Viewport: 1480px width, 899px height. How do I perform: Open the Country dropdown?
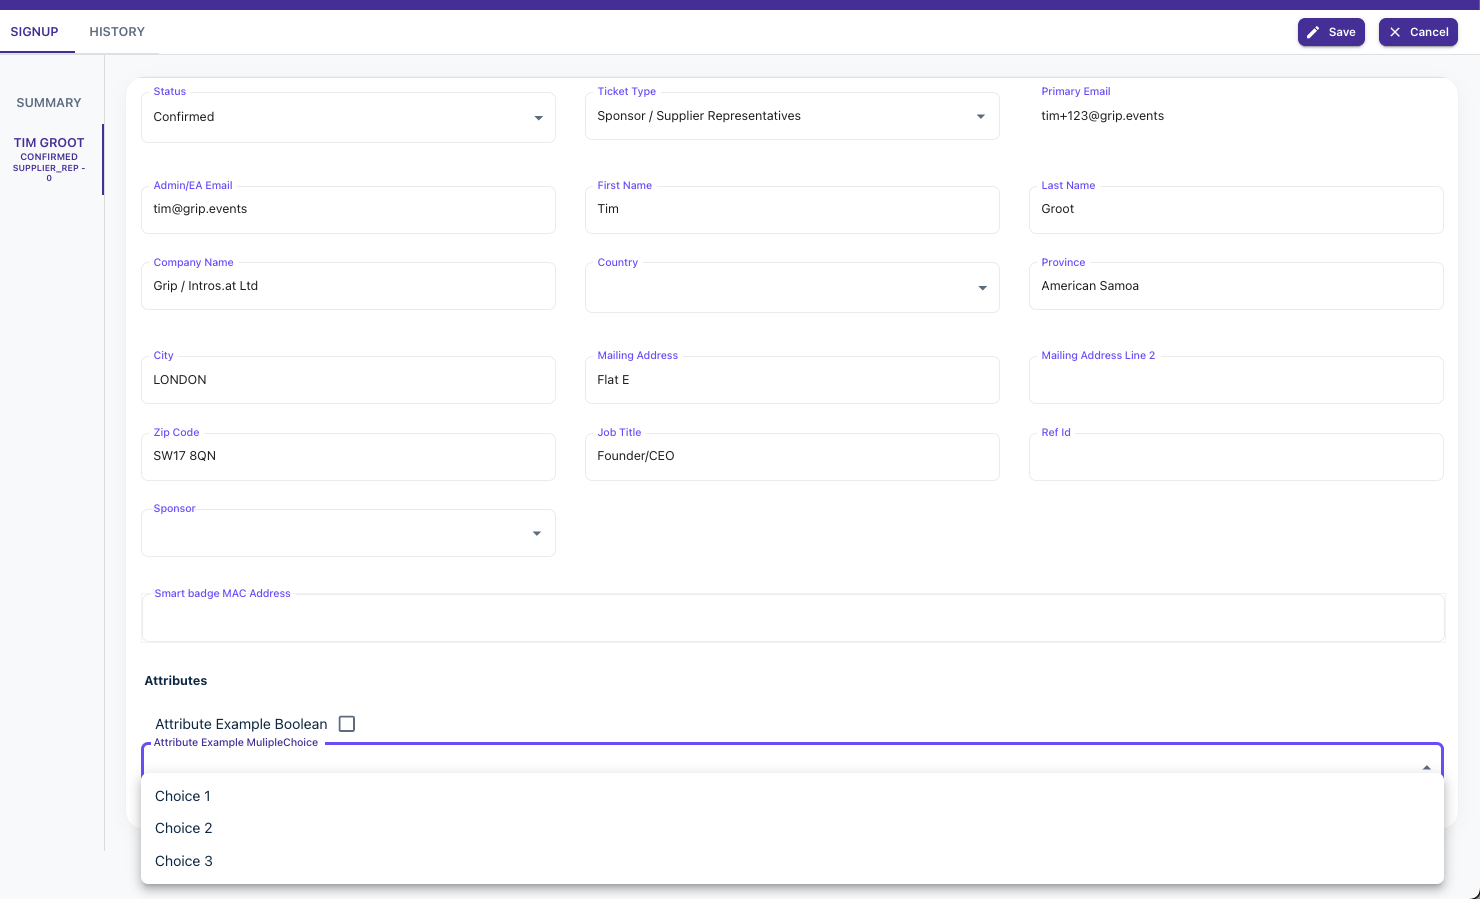(x=792, y=288)
